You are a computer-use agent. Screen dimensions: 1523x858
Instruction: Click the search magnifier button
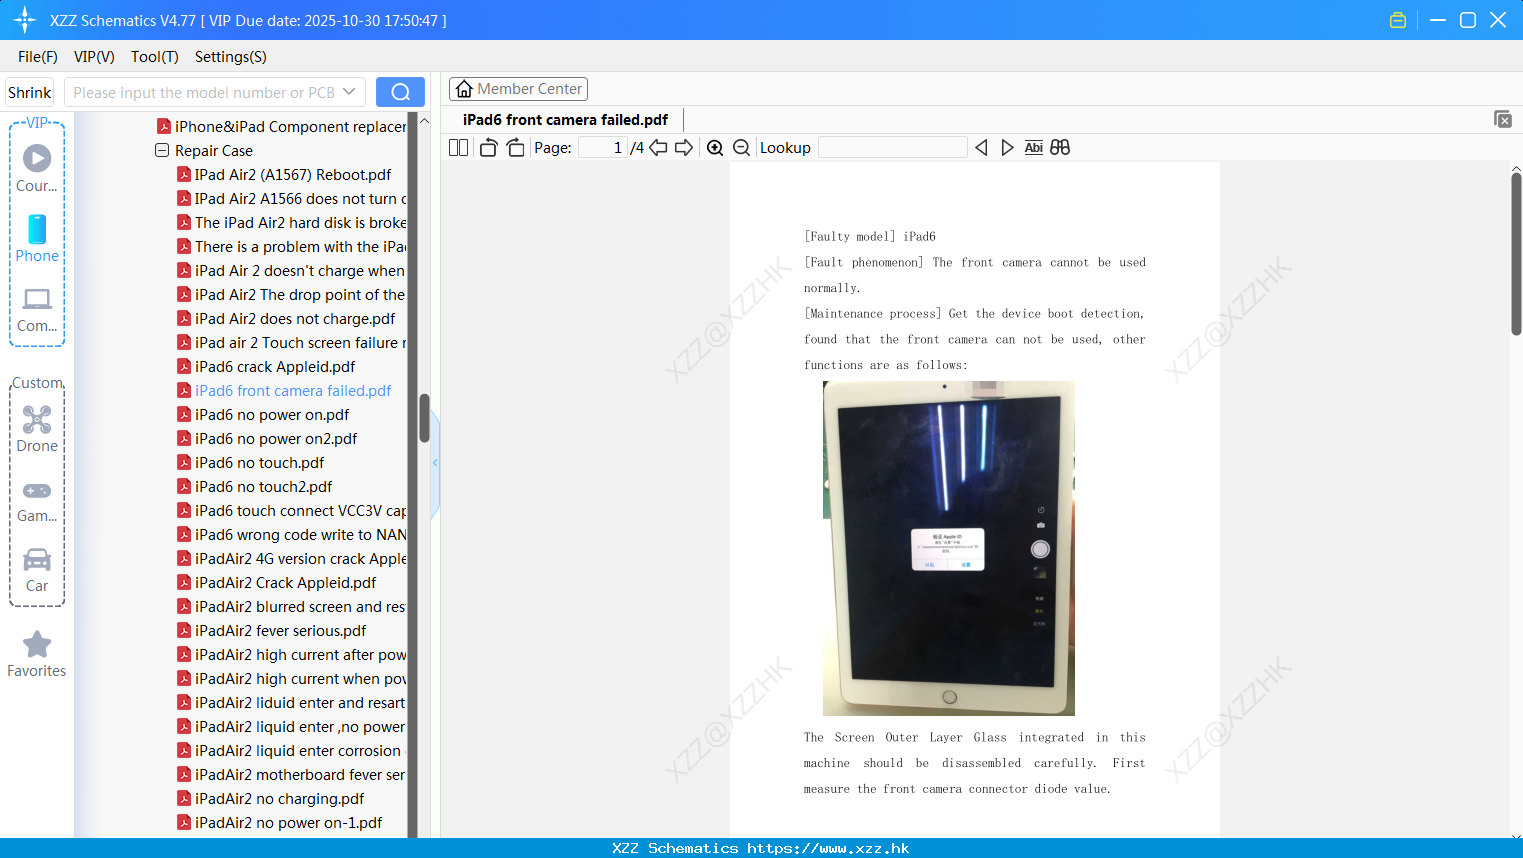click(x=400, y=92)
